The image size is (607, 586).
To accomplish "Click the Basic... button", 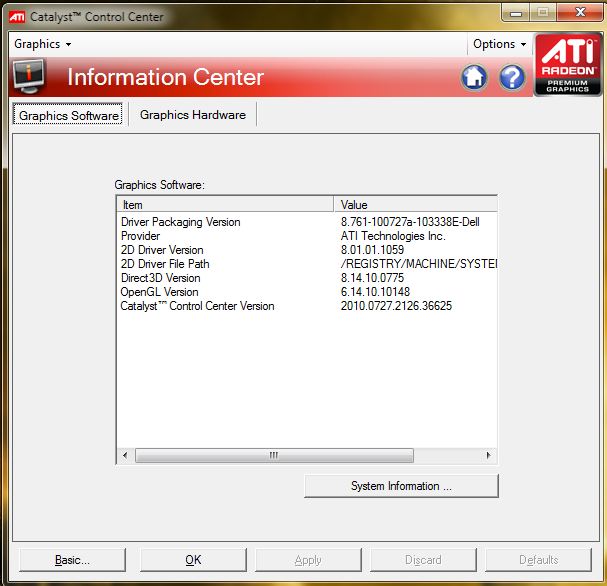I will coord(72,560).
